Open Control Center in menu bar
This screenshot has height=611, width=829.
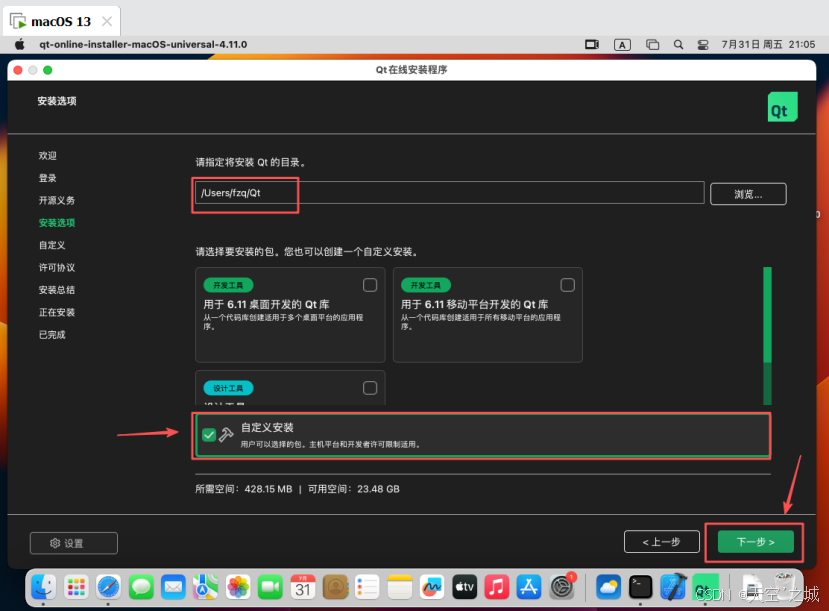pos(703,44)
